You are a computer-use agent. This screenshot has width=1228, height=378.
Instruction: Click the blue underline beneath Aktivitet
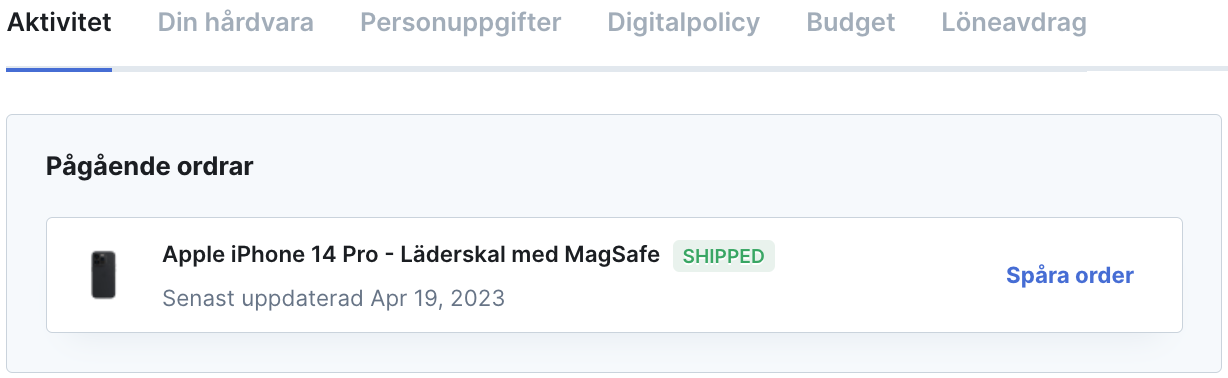pyautogui.click(x=59, y=69)
